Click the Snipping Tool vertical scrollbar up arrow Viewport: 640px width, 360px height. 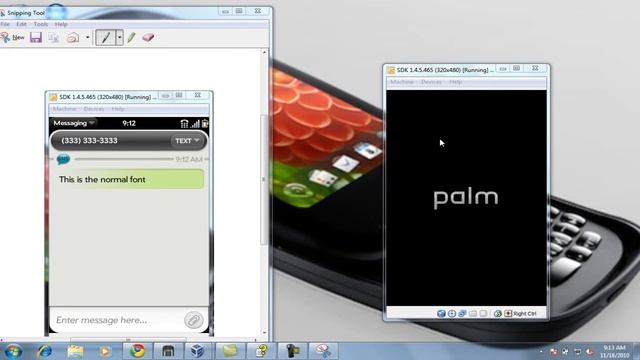pyautogui.click(x=264, y=53)
